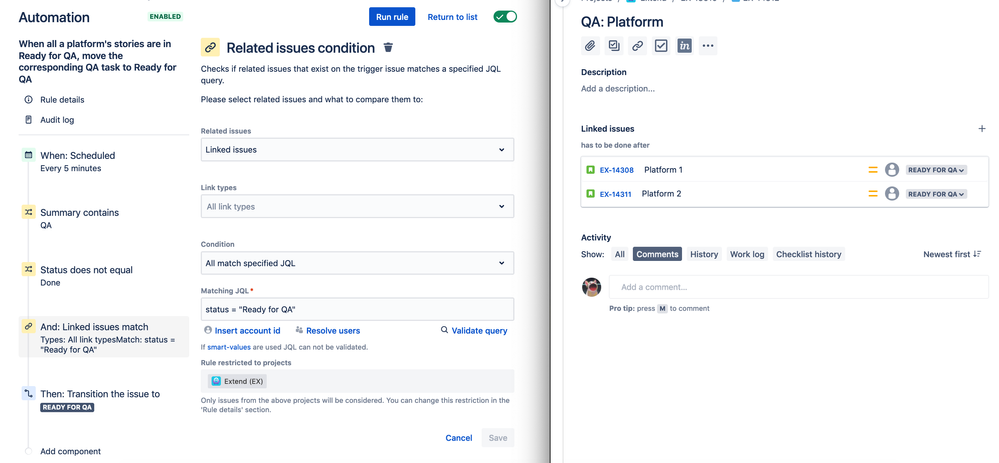Click the attachment paperclip icon
The height and width of the screenshot is (463, 999).
590,46
